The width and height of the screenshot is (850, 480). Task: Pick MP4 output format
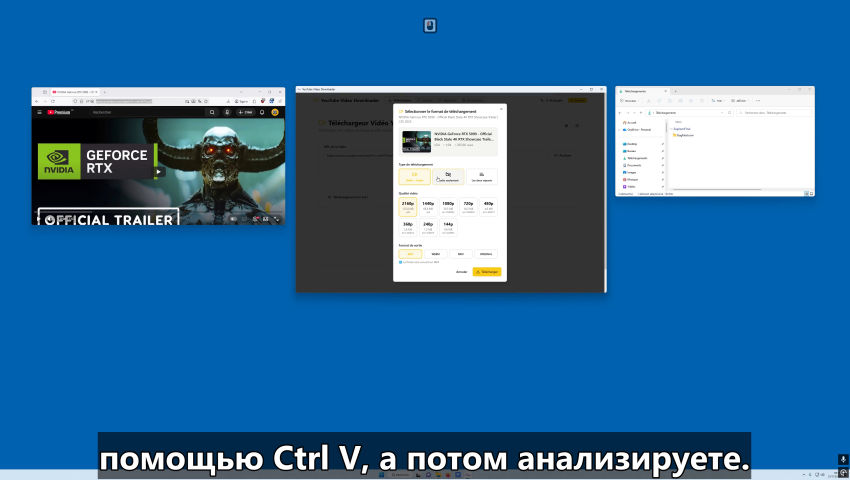click(410, 254)
